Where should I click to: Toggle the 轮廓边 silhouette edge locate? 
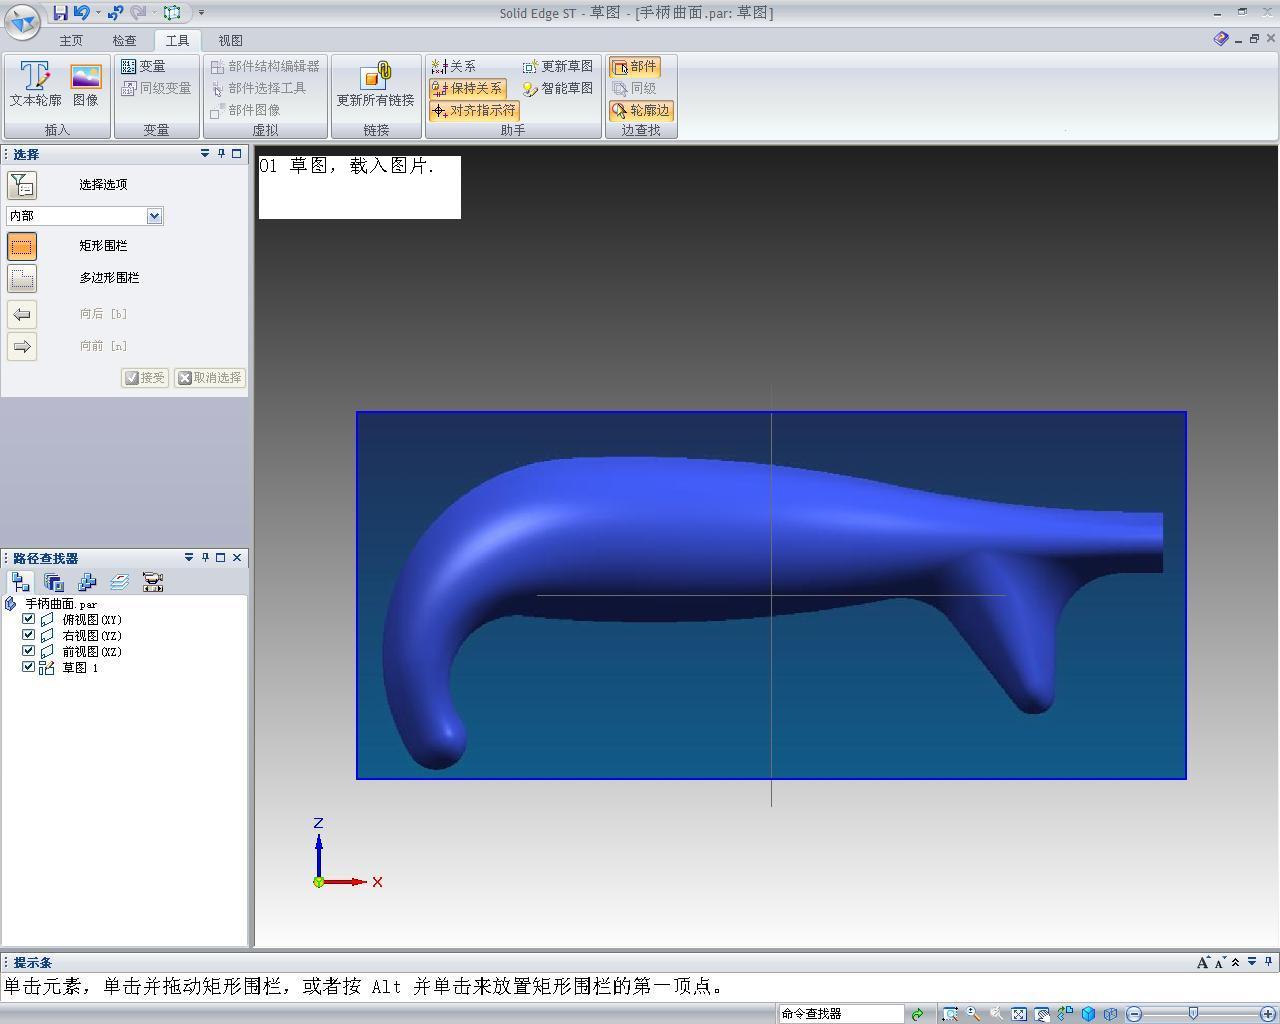click(641, 110)
